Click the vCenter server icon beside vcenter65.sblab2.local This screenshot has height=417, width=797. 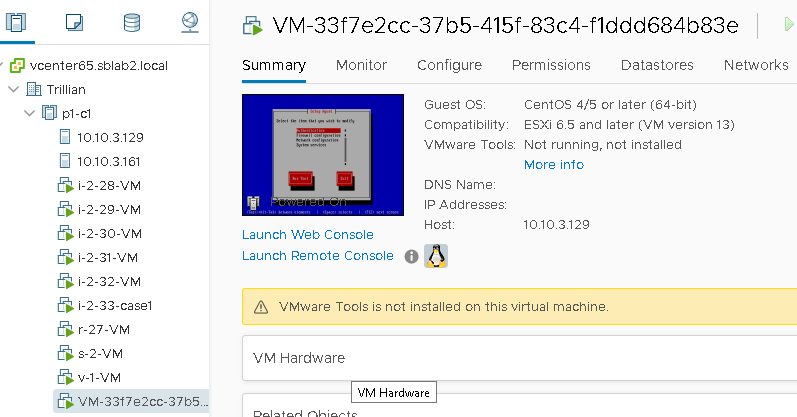[17, 66]
